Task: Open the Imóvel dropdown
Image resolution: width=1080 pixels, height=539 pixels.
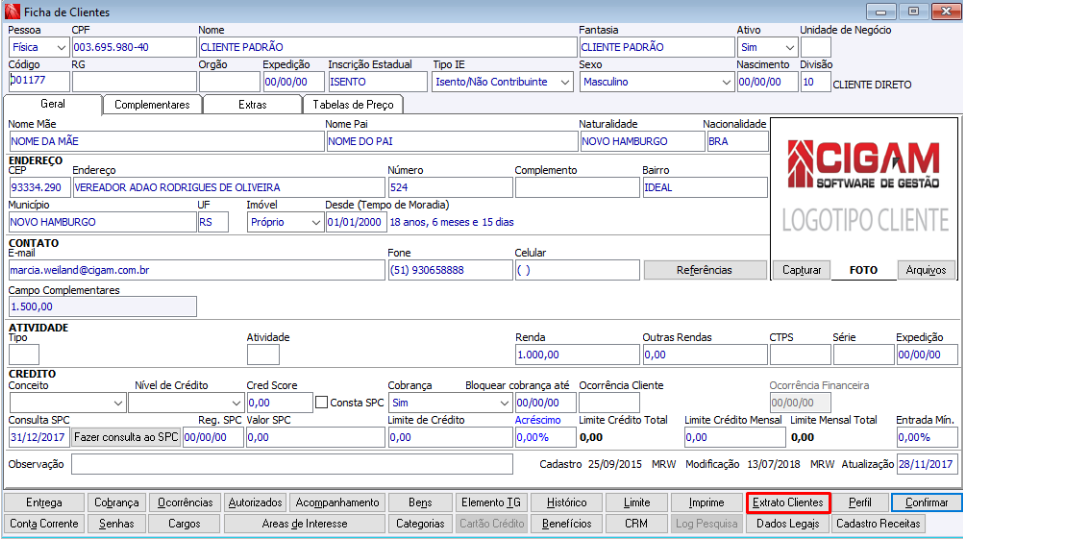Action: click(316, 222)
